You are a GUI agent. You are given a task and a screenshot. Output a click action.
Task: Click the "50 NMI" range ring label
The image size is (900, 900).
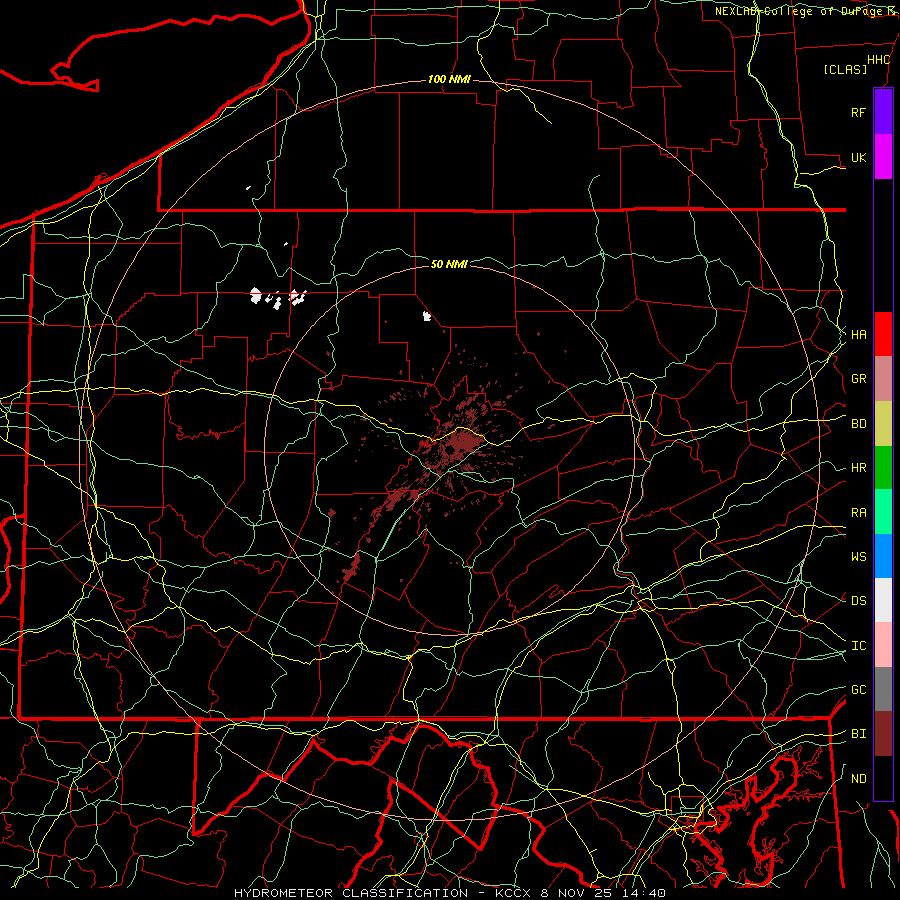[x=449, y=264]
